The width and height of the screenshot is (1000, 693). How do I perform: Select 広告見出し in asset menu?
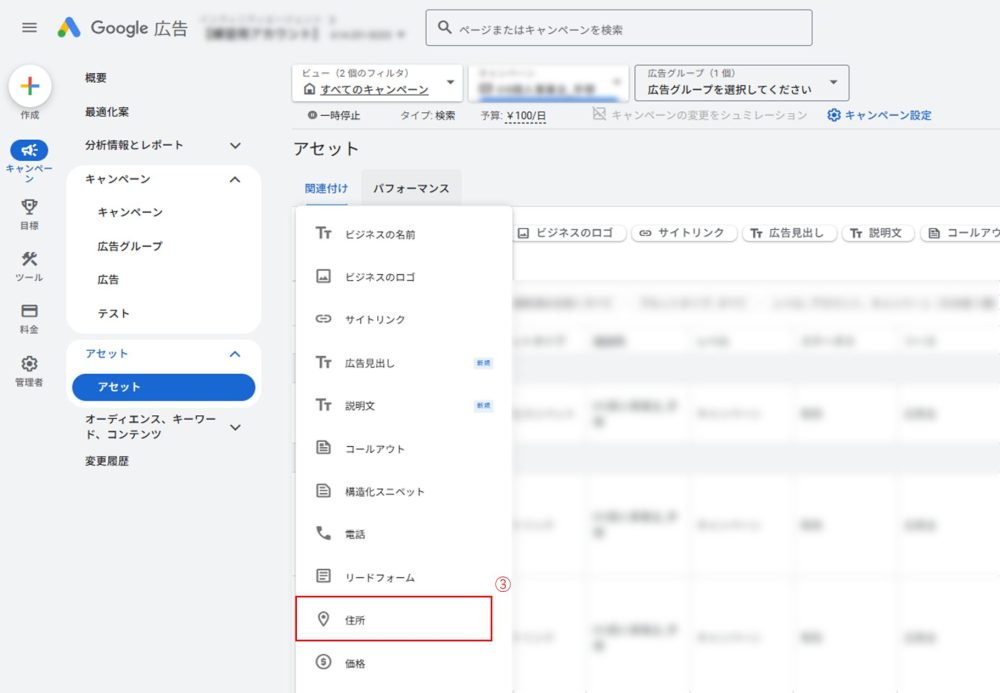click(x=404, y=363)
